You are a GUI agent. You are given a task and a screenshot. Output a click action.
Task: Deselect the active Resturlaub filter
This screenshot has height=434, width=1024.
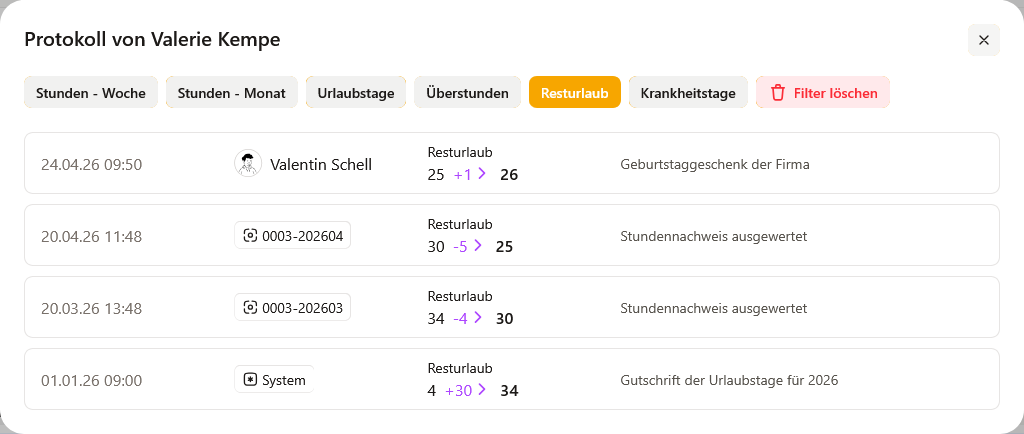(575, 93)
